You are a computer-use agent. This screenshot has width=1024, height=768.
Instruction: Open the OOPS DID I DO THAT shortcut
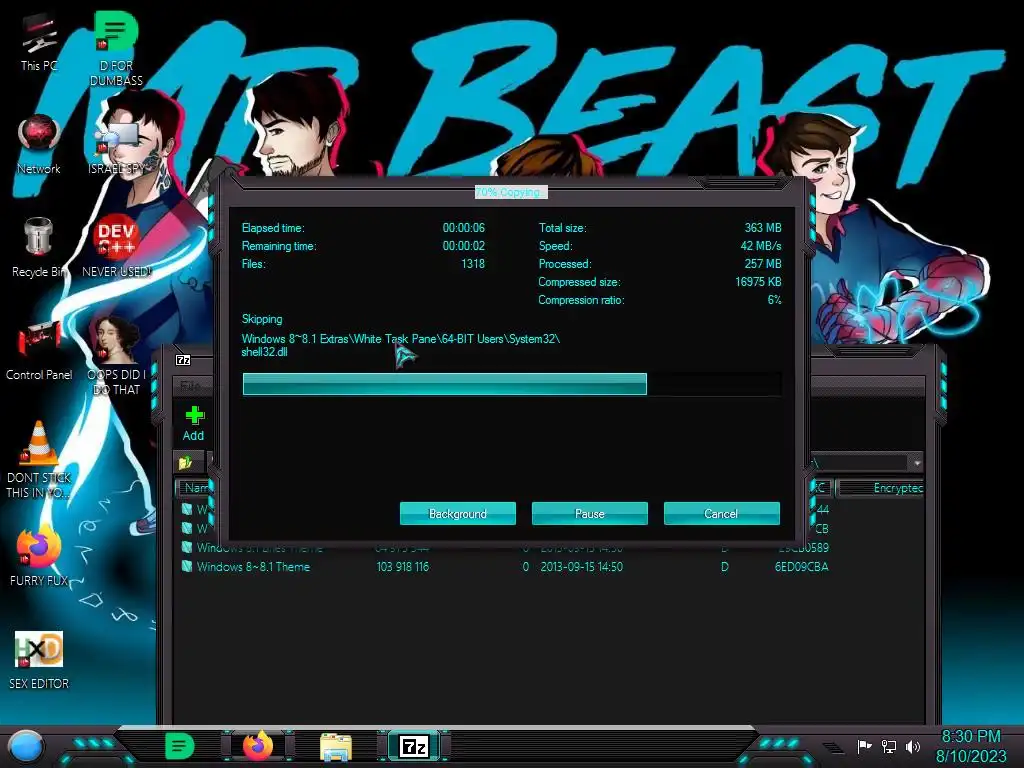[116, 356]
